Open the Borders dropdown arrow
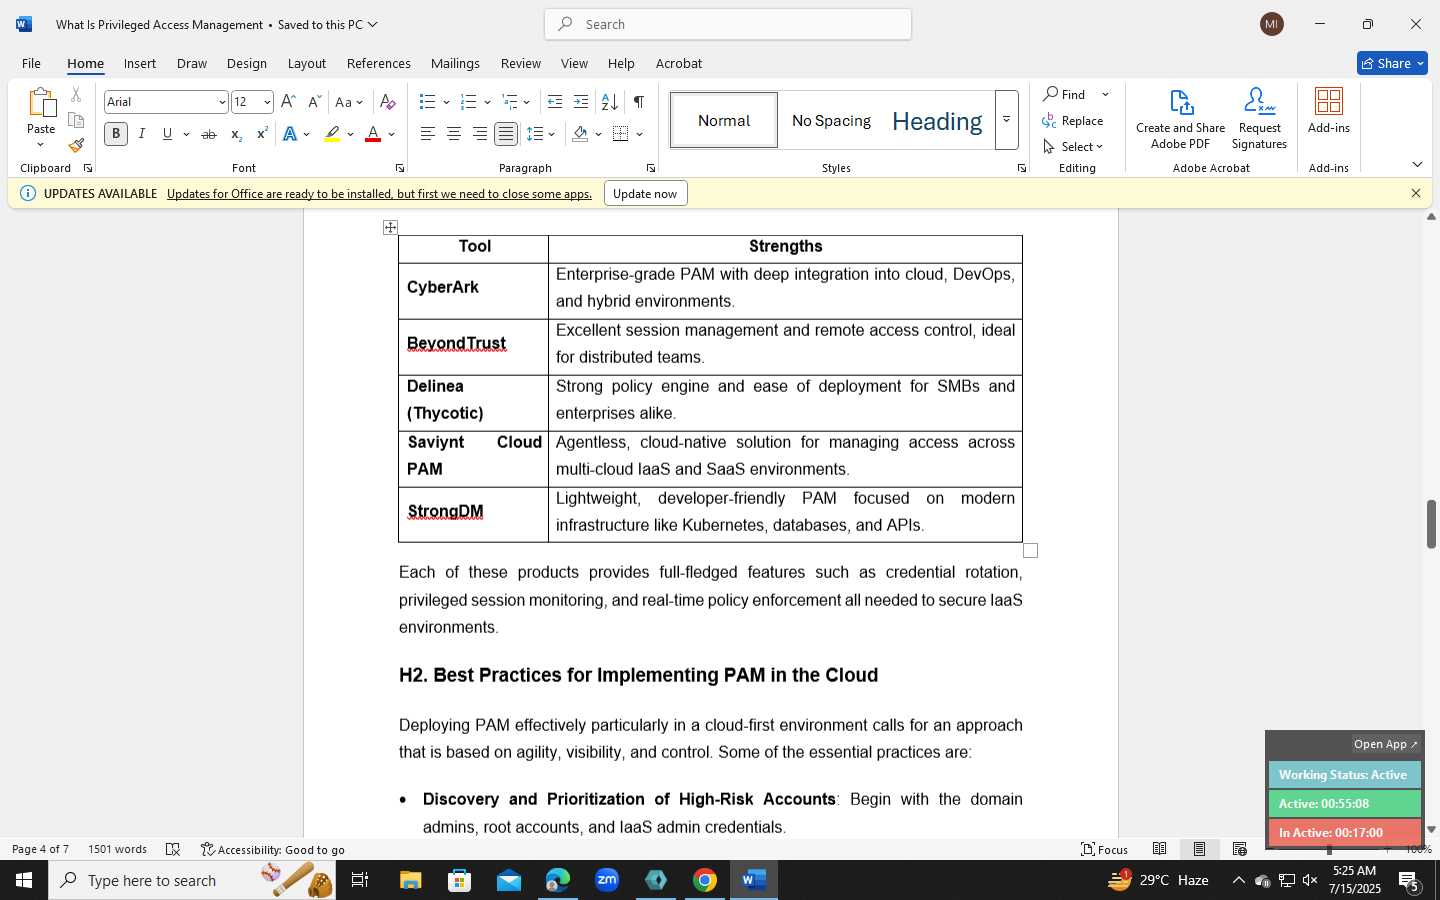This screenshot has height=900, width=1440. point(639,134)
